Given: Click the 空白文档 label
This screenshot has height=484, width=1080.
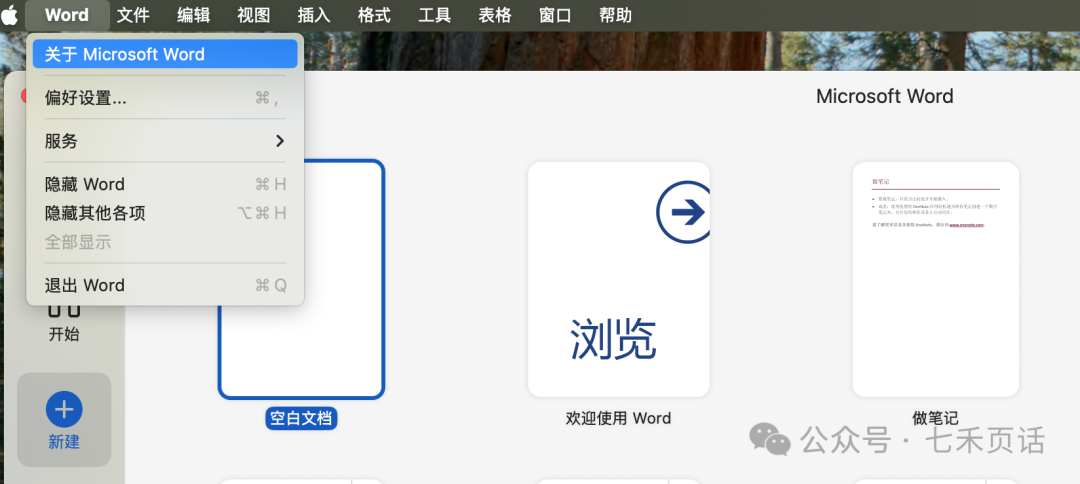Looking at the screenshot, I should click(301, 418).
